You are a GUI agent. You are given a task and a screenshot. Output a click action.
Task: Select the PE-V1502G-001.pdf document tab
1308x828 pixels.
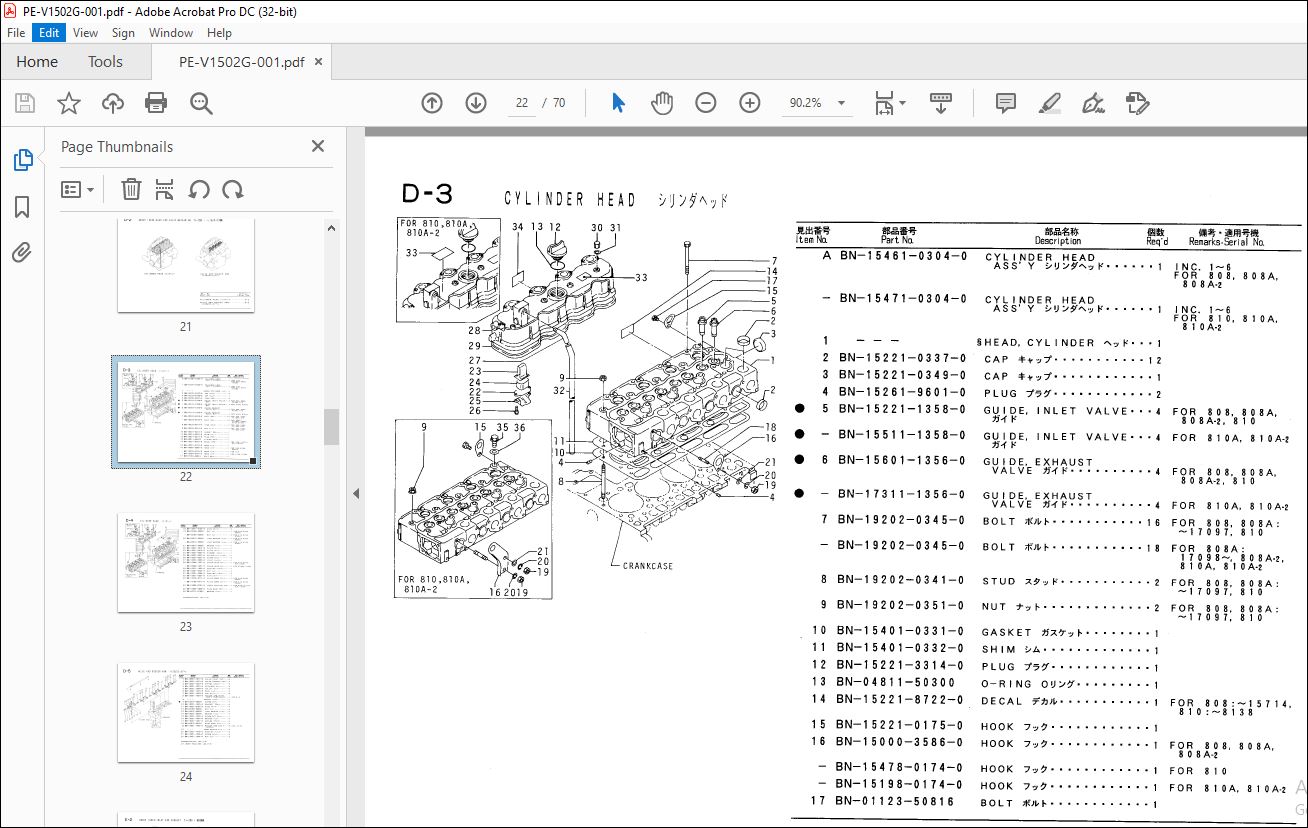tap(242, 62)
